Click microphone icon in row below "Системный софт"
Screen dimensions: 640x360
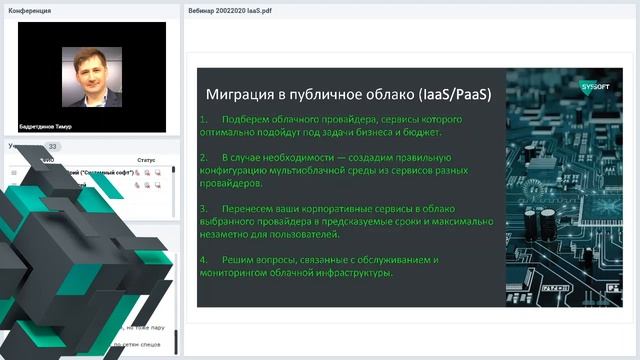[x=138, y=185]
